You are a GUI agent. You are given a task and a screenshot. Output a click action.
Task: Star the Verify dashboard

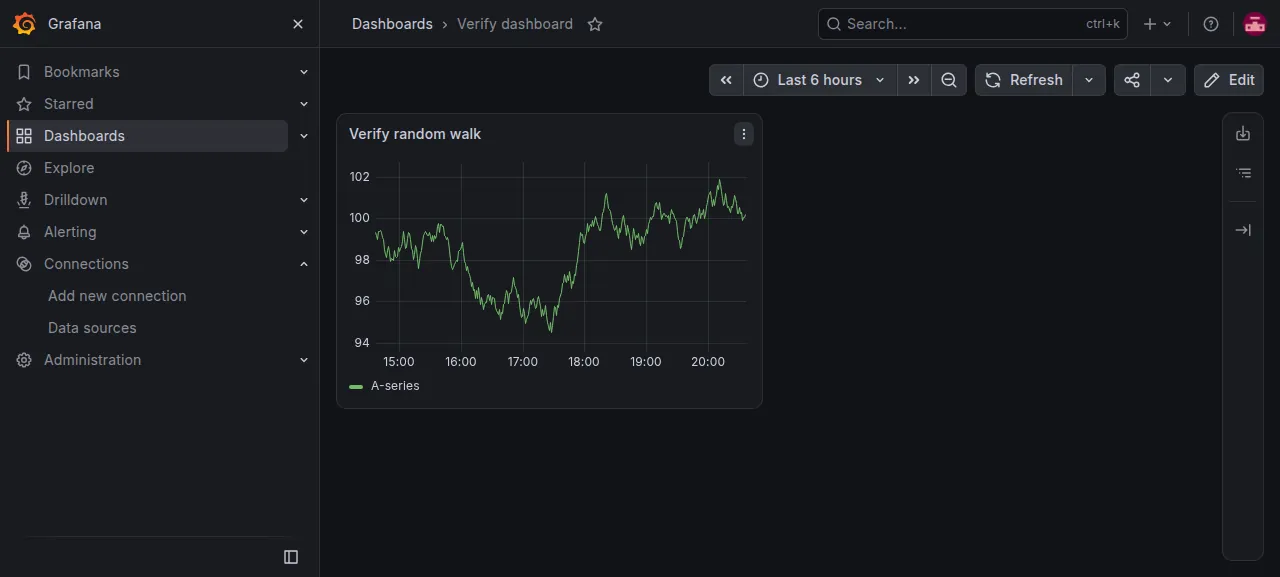click(595, 24)
